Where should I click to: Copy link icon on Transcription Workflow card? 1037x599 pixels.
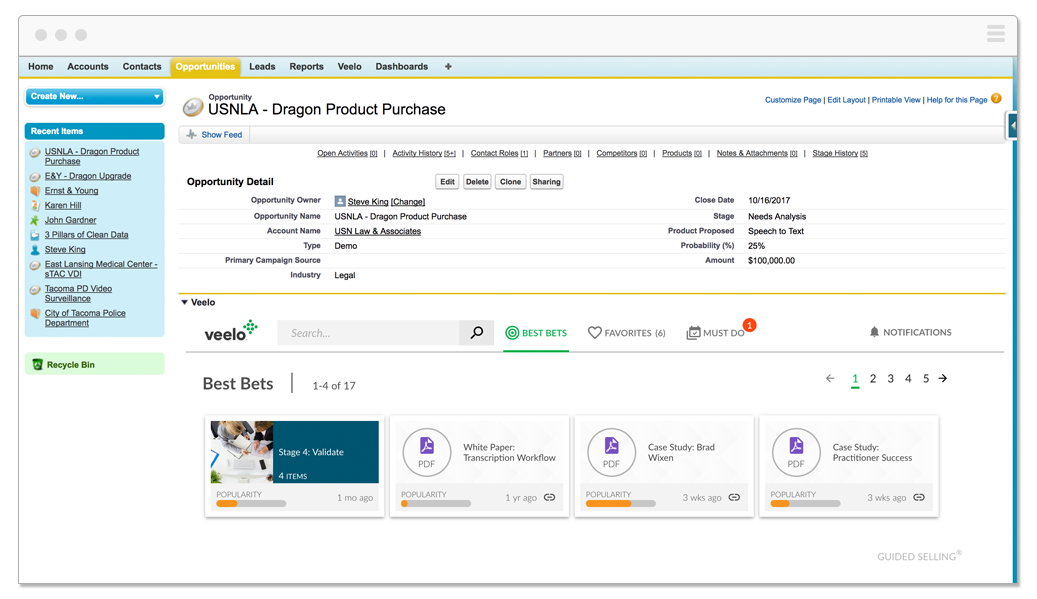550,497
